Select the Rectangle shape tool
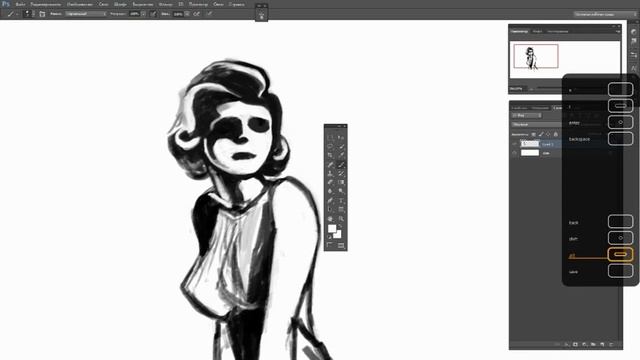 click(341, 209)
